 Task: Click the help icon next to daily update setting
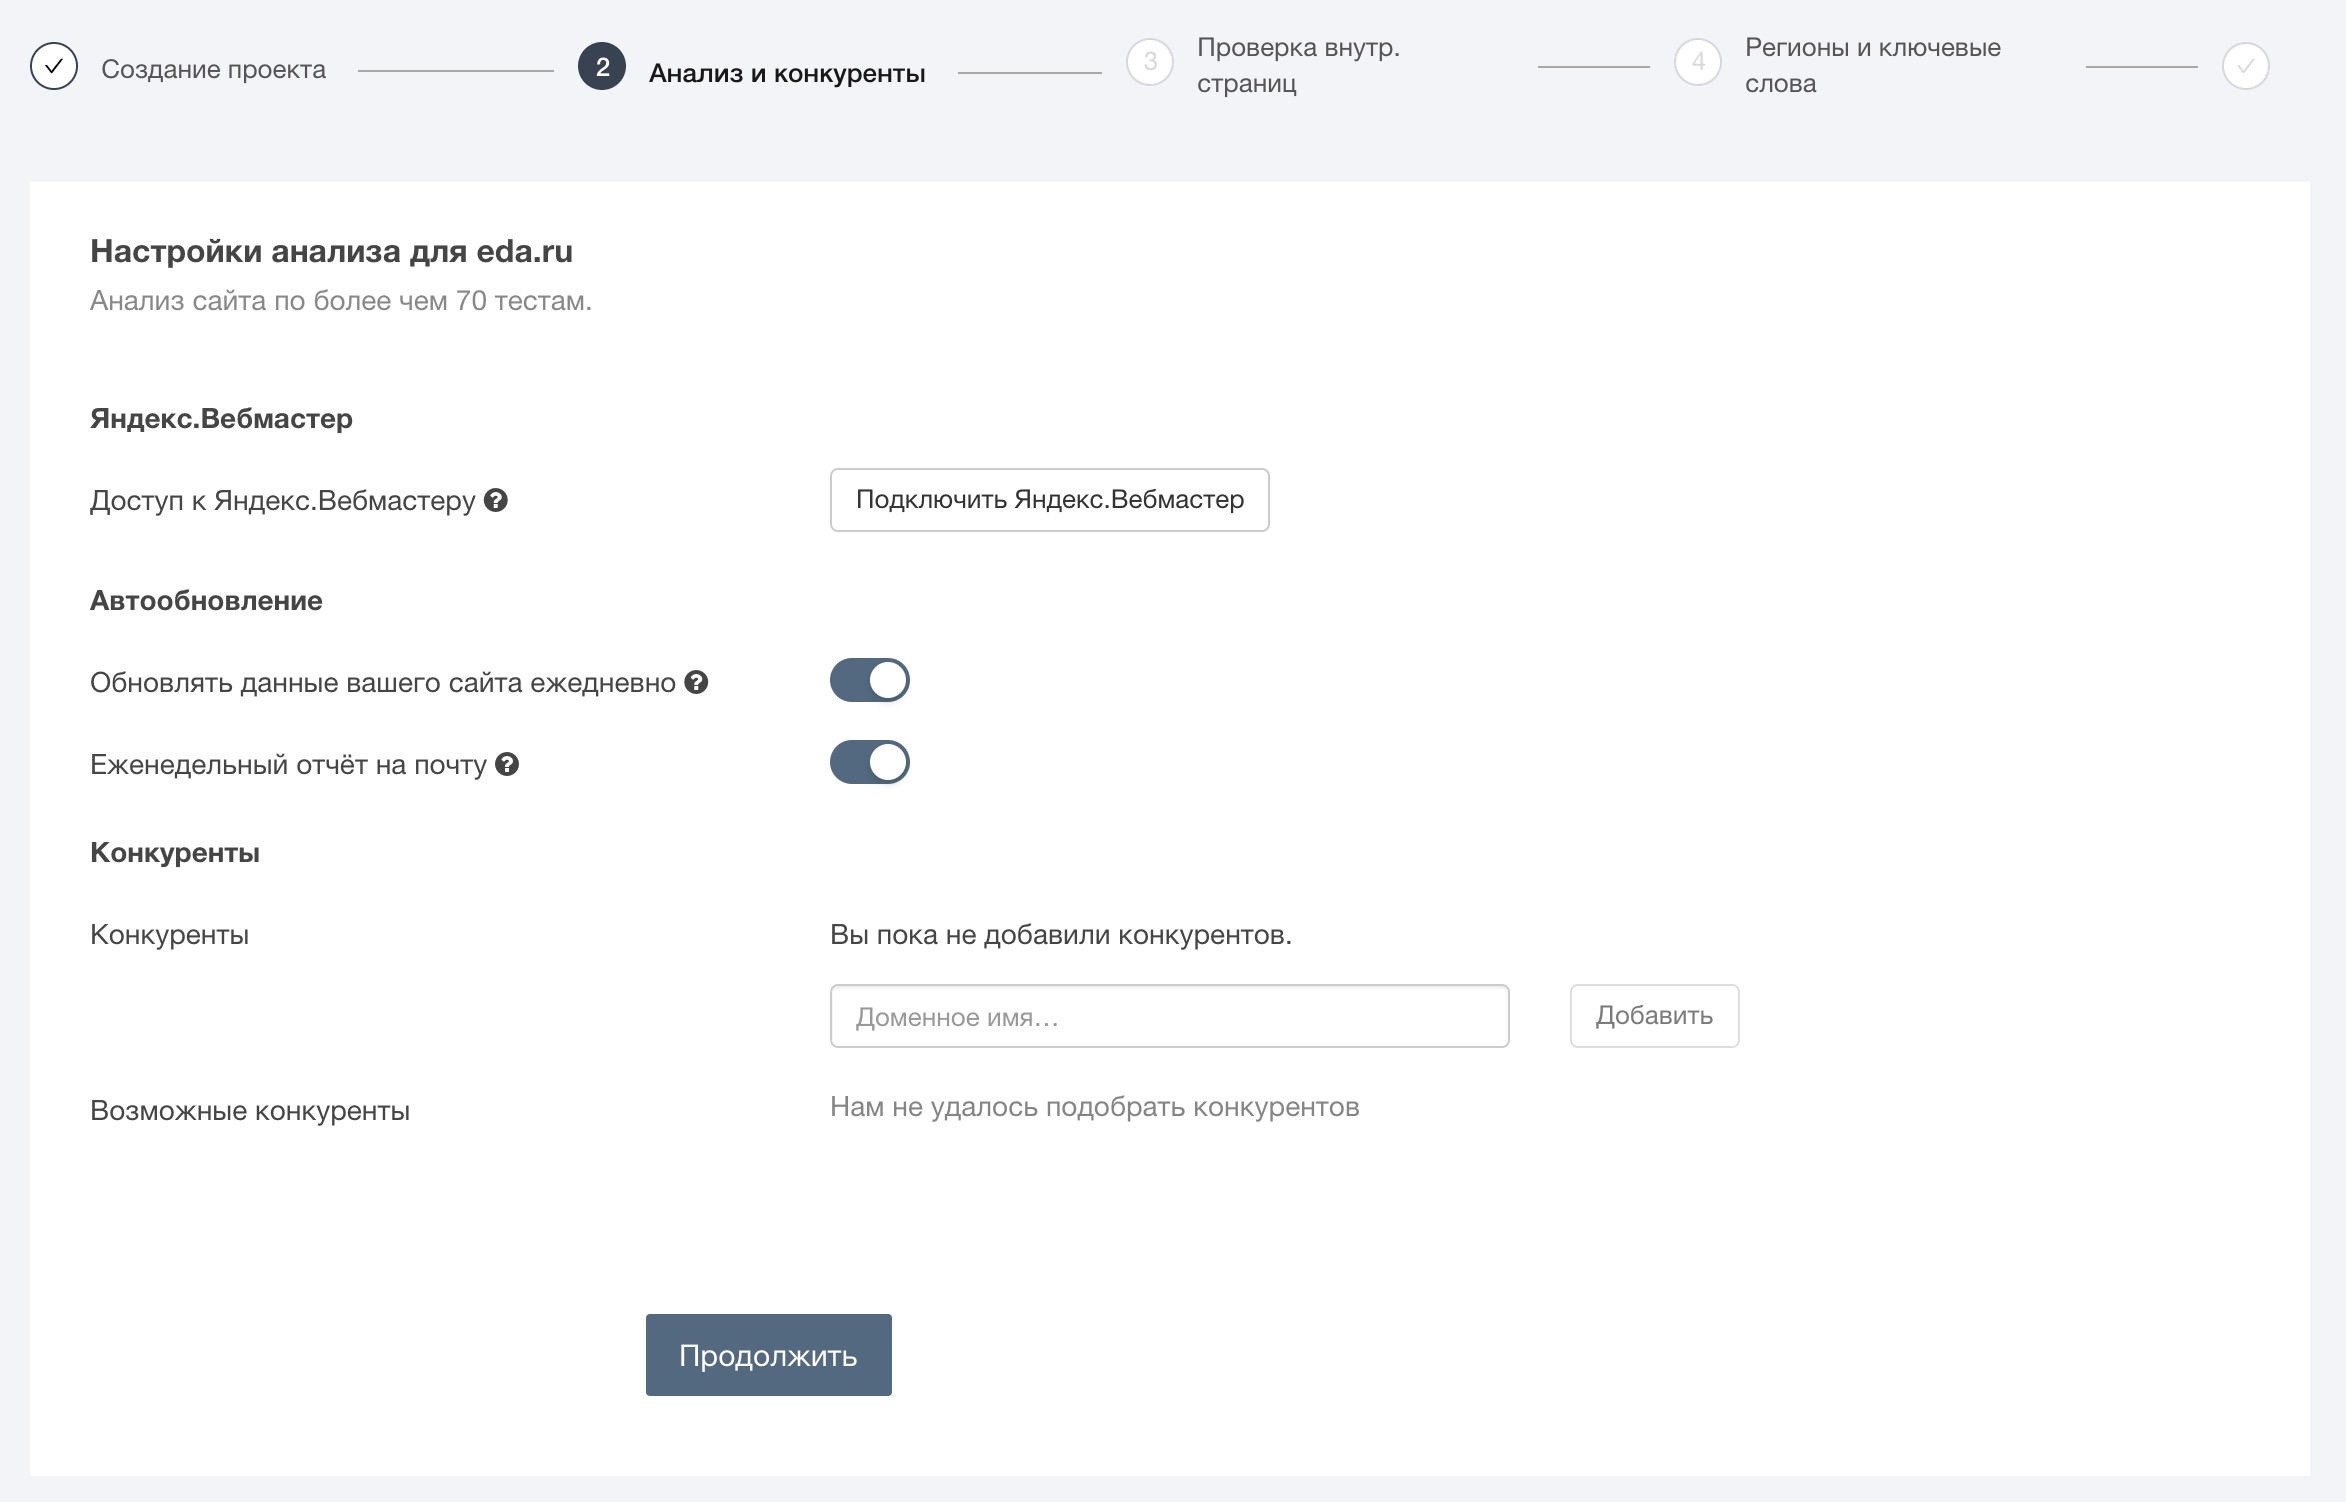pyautogui.click(x=695, y=682)
